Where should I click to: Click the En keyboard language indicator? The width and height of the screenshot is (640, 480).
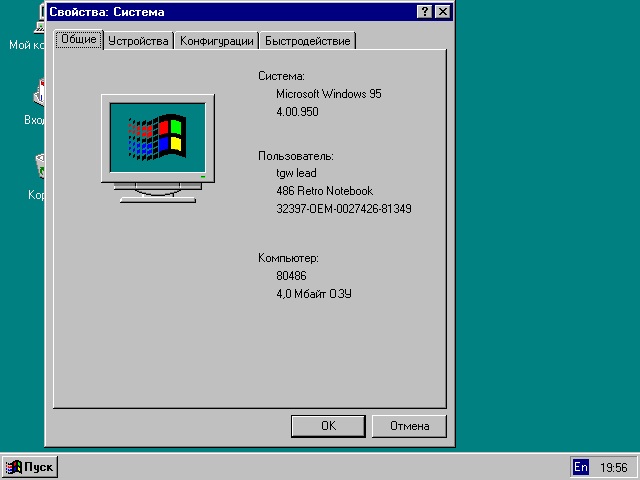click(x=581, y=467)
